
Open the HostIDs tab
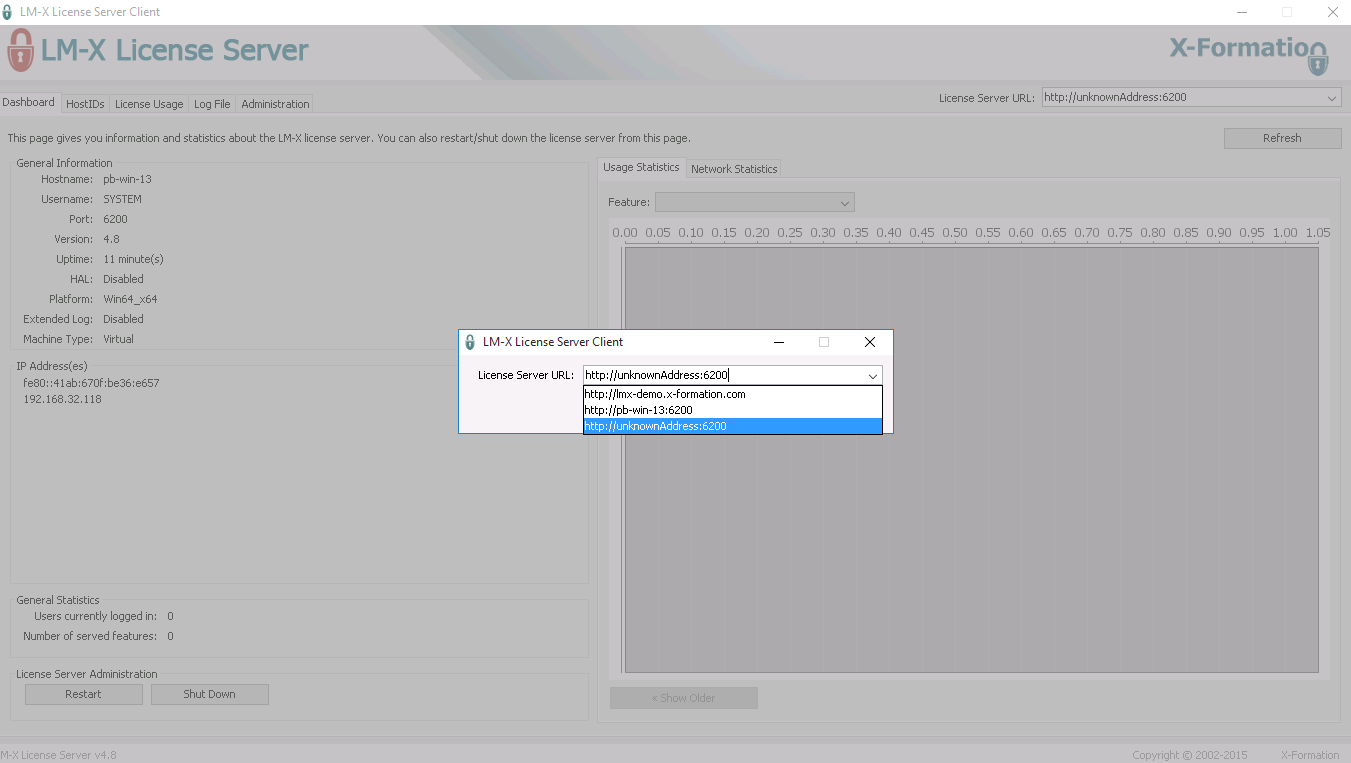pyautogui.click(x=85, y=104)
